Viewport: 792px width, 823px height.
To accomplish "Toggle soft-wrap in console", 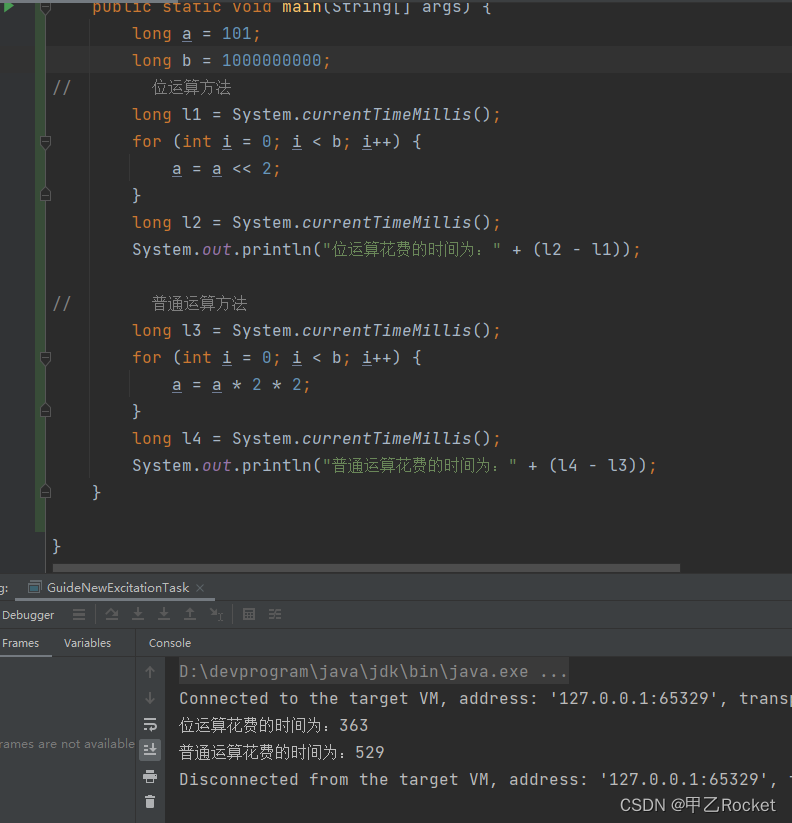I will pyautogui.click(x=150, y=724).
